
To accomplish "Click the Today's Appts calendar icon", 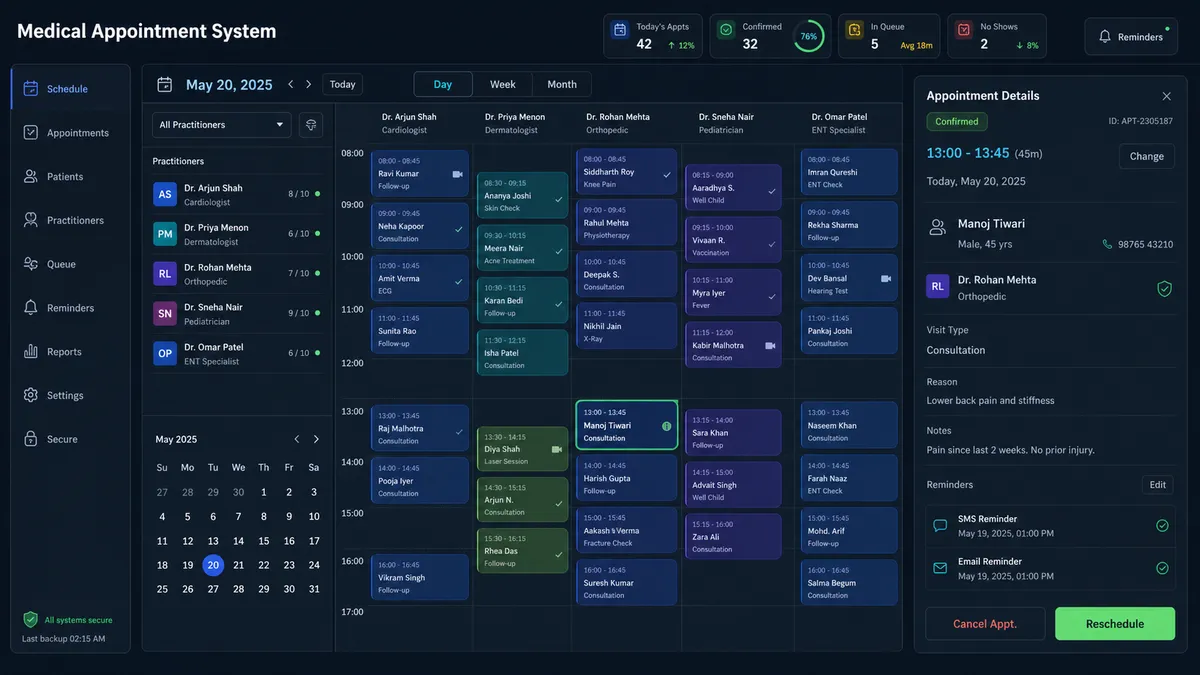I will [620, 30].
